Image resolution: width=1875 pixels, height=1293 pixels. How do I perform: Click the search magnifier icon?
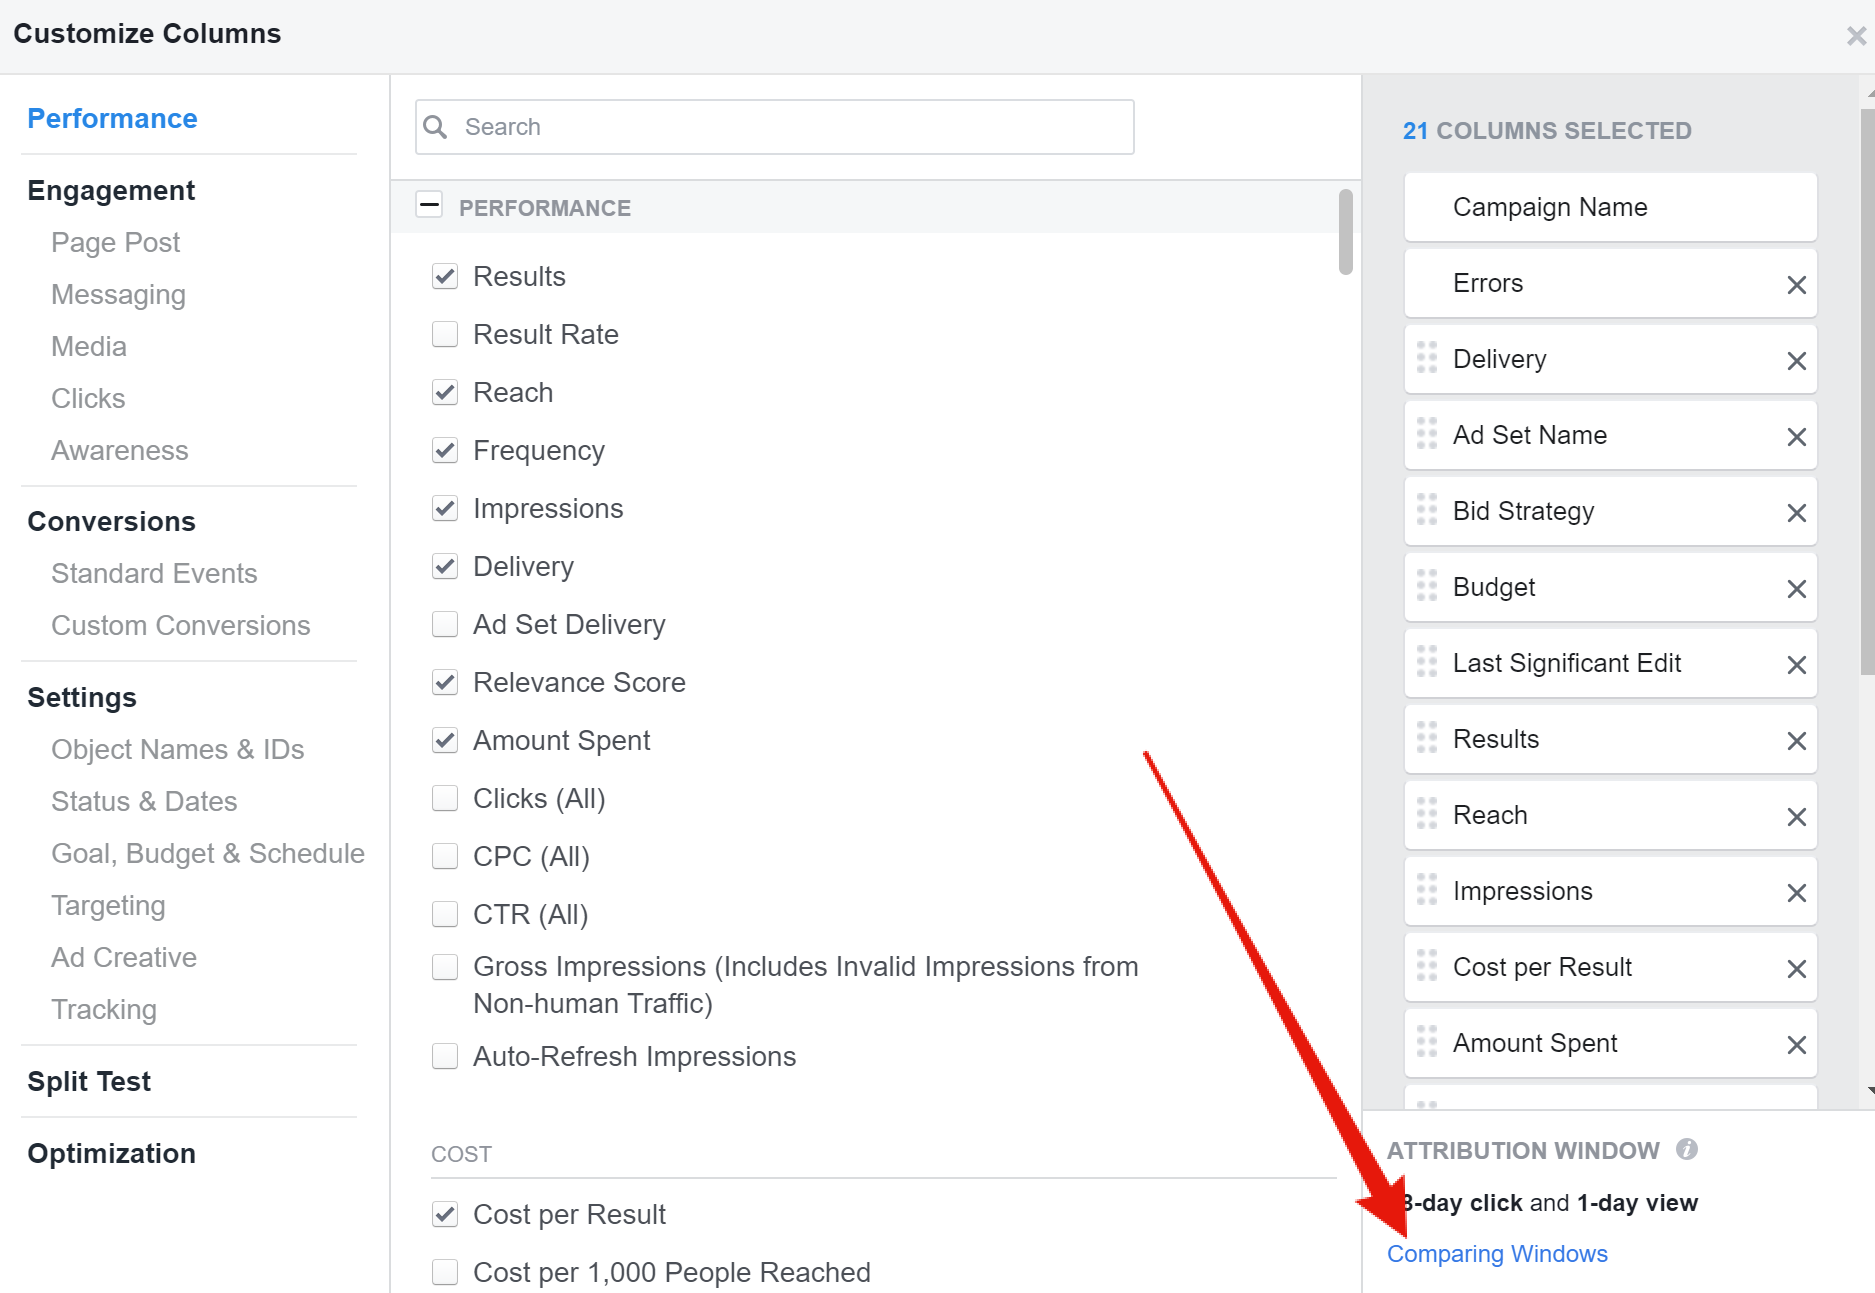coord(435,127)
